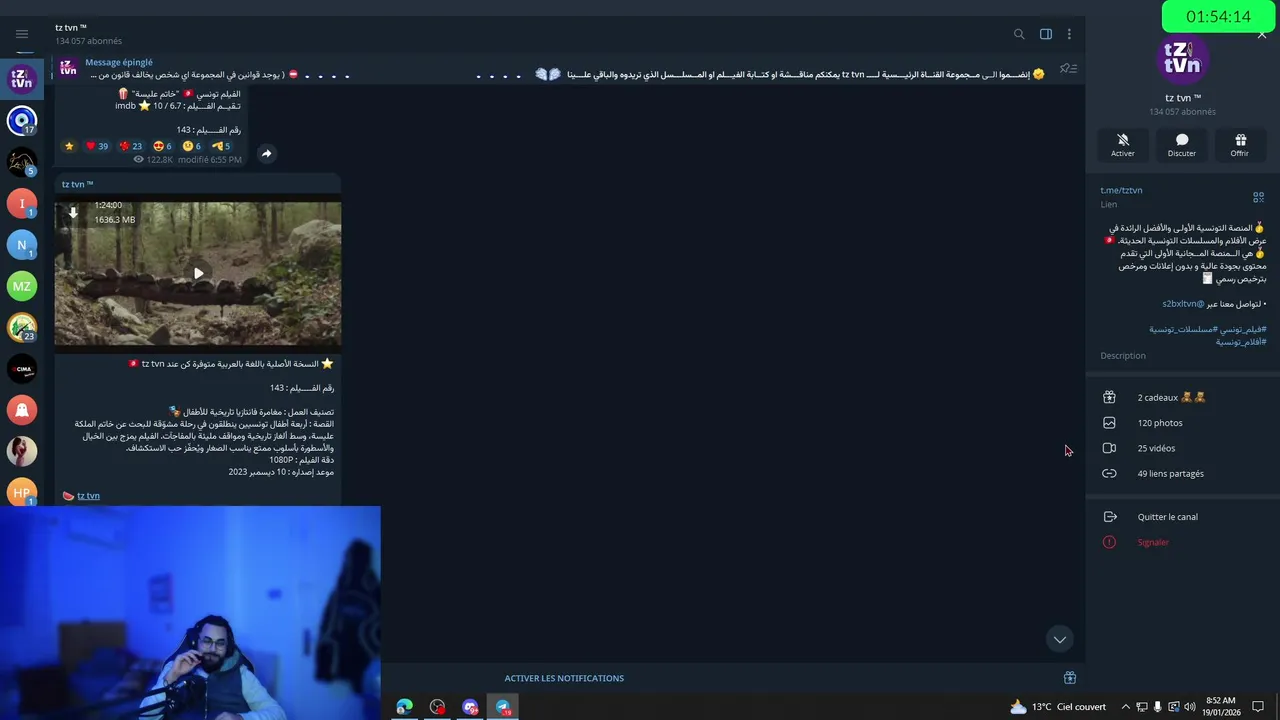Open the three-dot channel options menu

1069,34
